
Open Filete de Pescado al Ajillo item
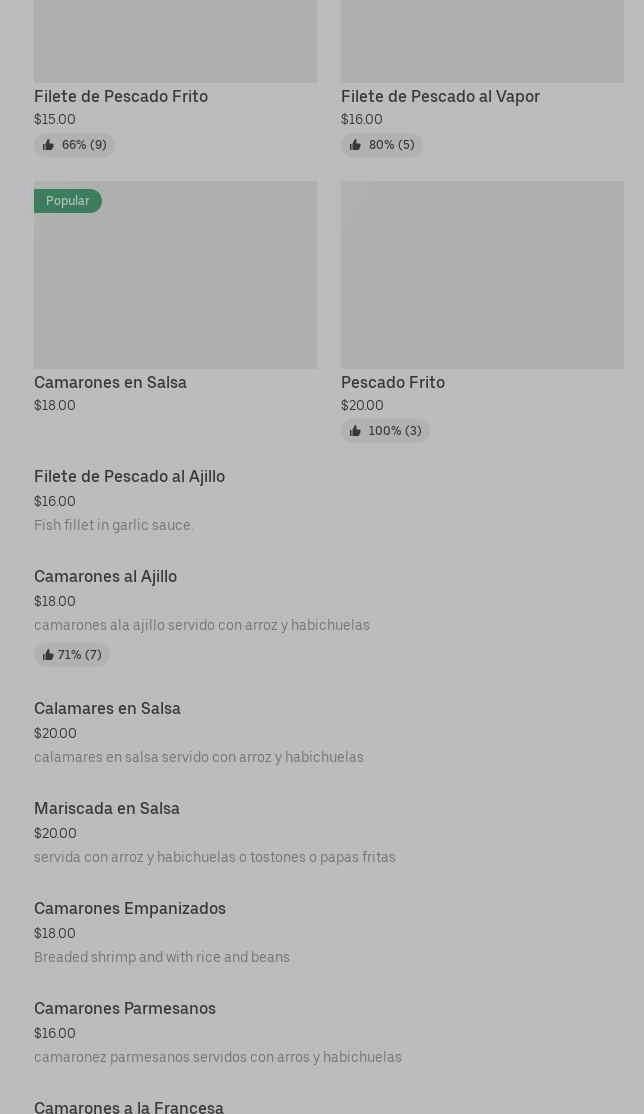(129, 477)
